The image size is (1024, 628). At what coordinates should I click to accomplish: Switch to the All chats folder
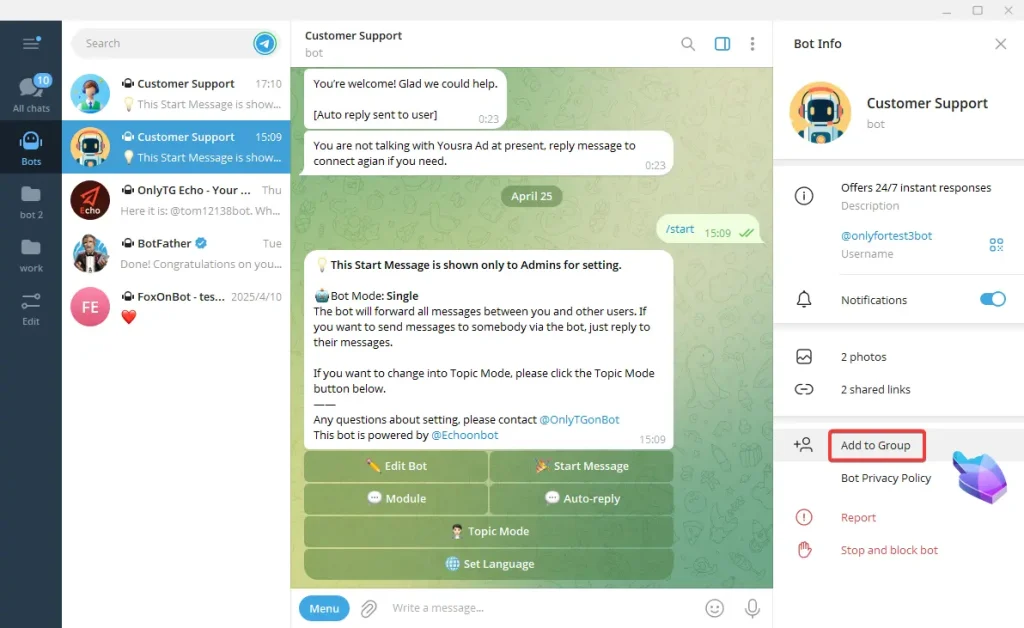pos(31,94)
